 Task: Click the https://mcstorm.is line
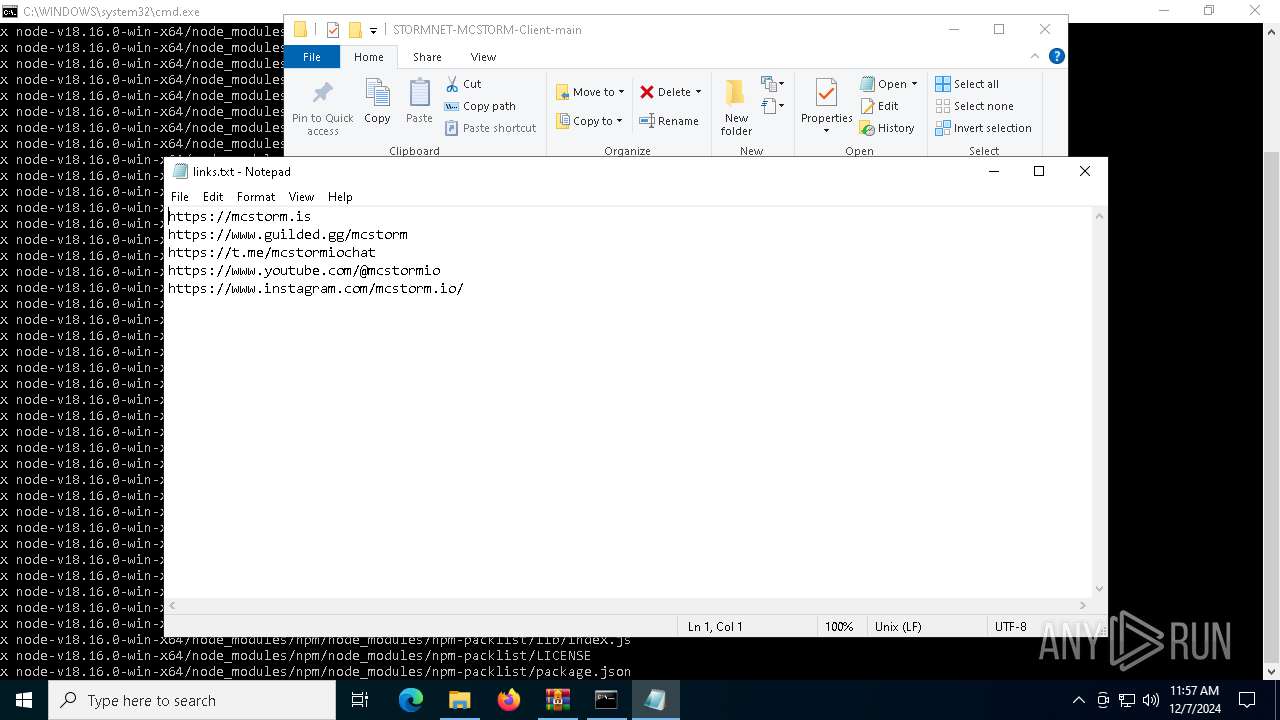tap(239, 216)
